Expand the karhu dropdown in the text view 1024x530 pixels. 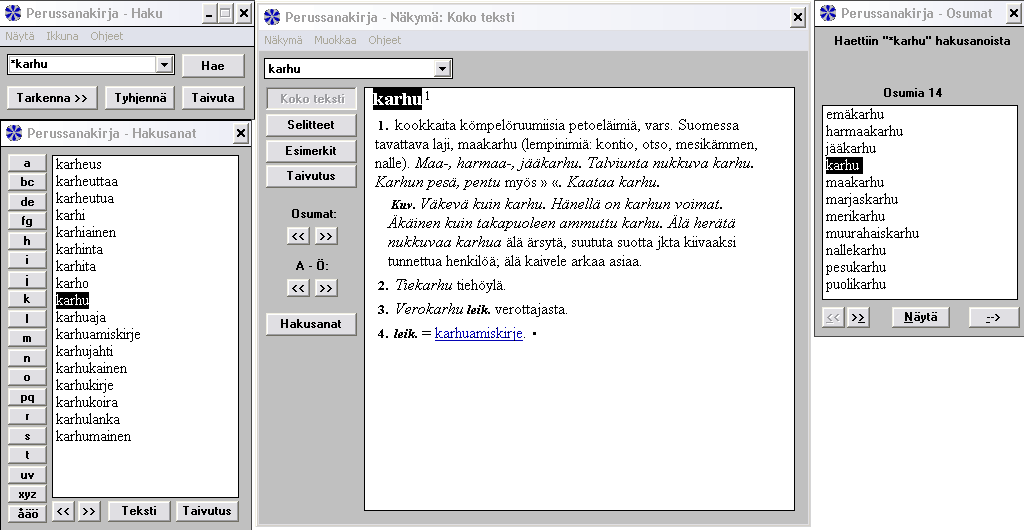click(442, 69)
